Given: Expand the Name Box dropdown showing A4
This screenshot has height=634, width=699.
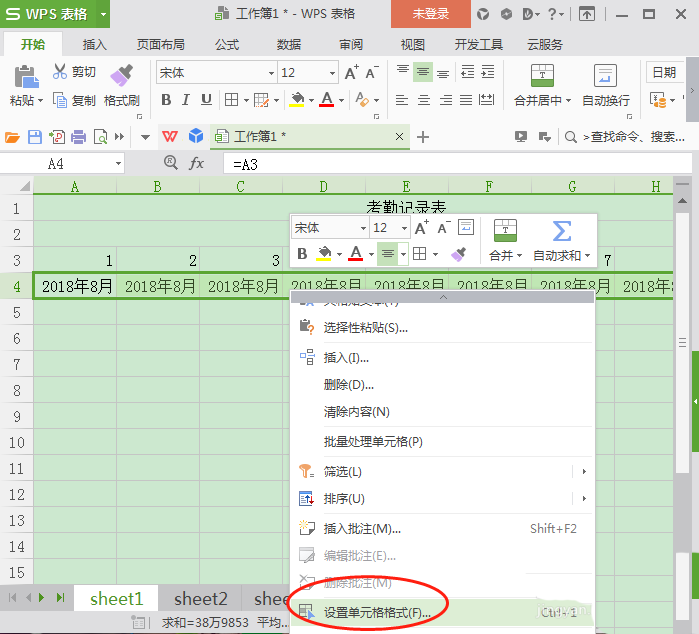Looking at the screenshot, I should pos(118,163).
